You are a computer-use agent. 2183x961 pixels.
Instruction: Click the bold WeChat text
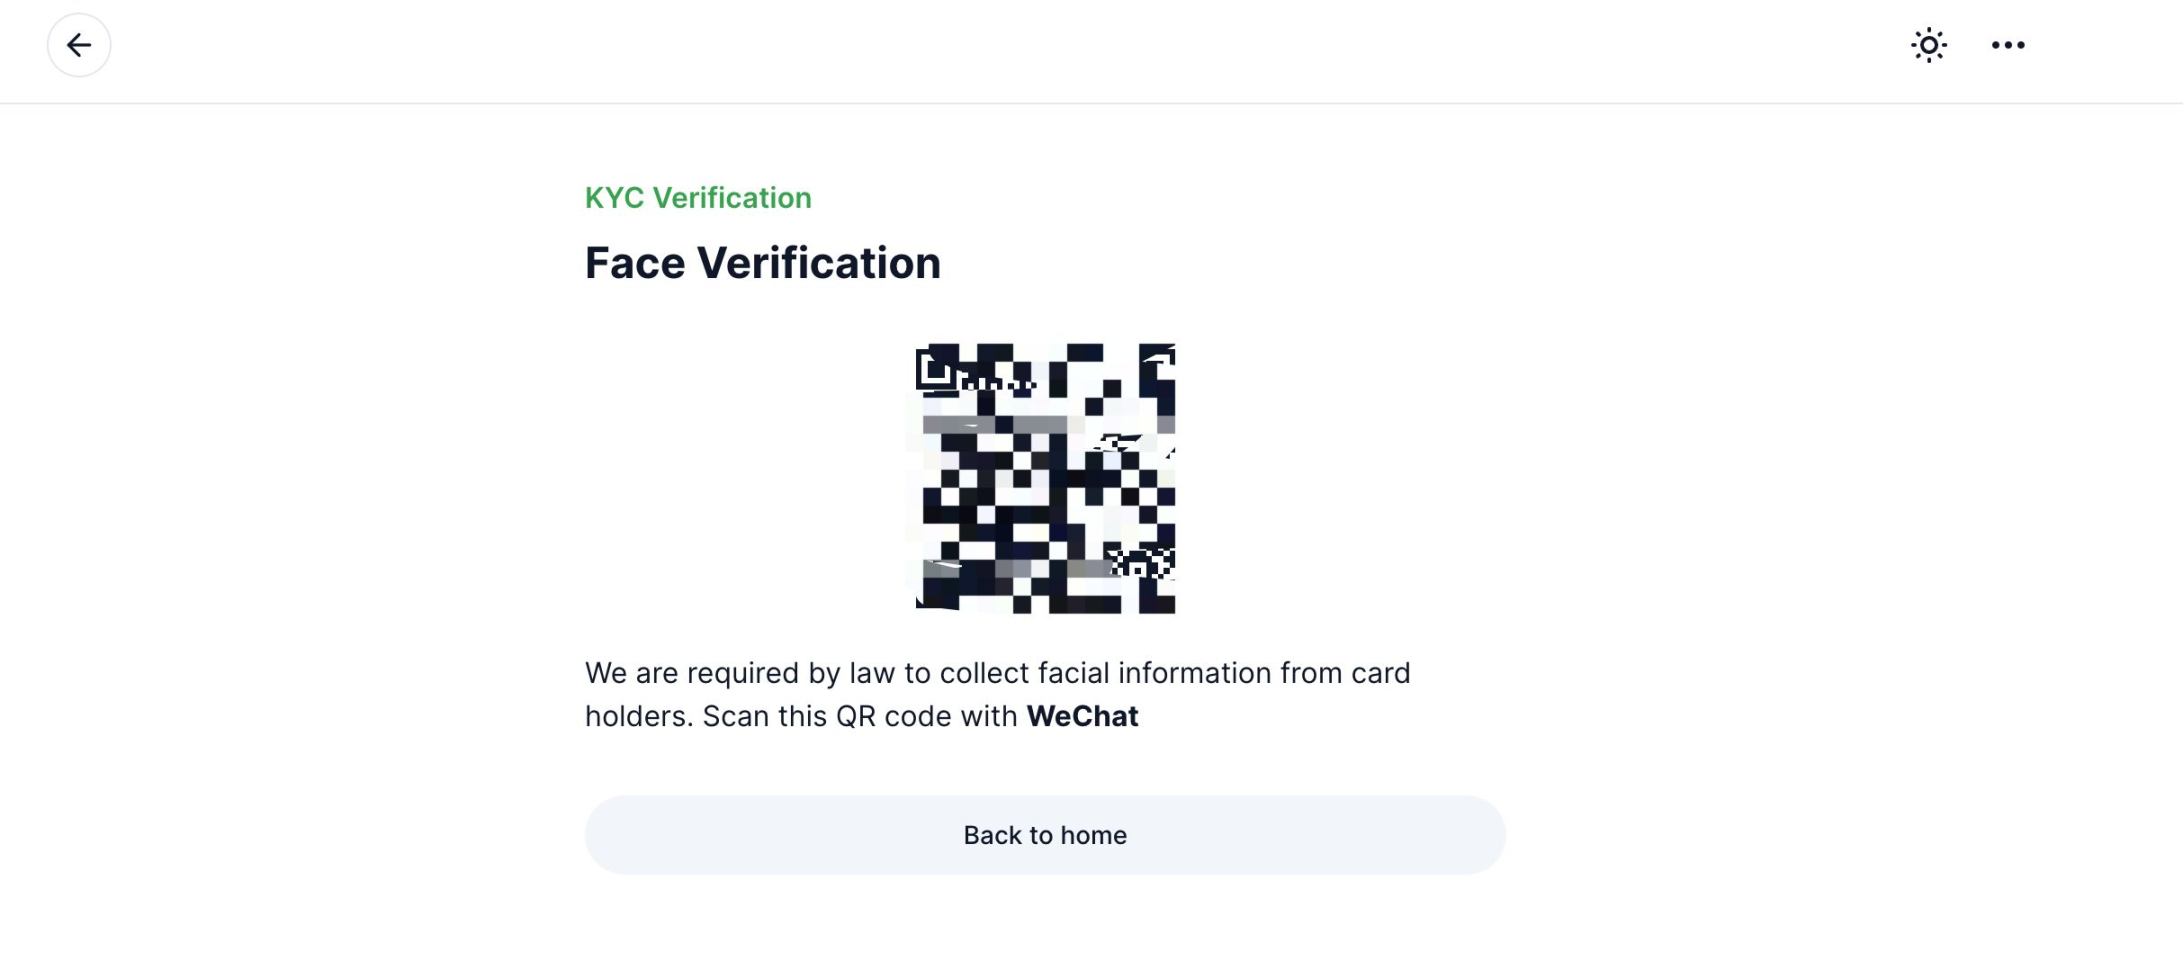pyautogui.click(x=1082, y=717)
